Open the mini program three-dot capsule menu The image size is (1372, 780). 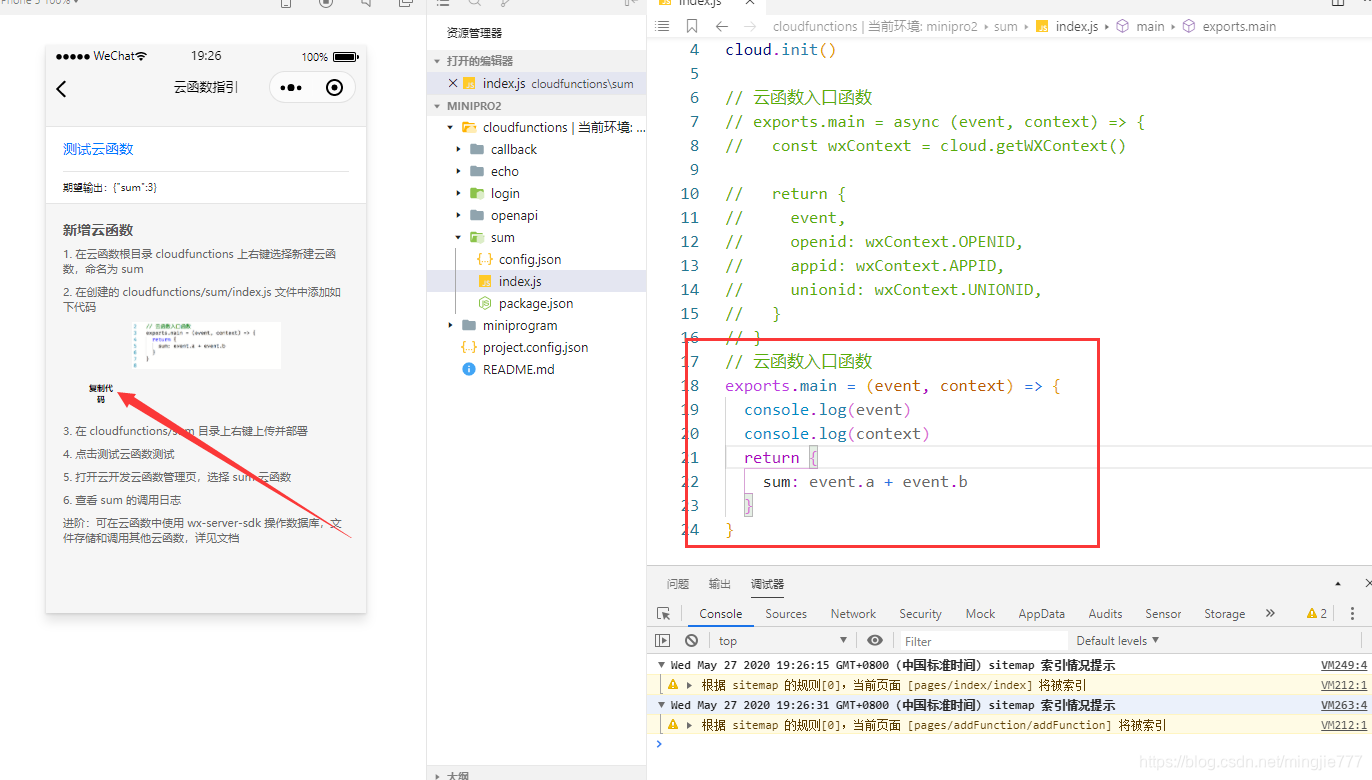(x=291, y=88)
